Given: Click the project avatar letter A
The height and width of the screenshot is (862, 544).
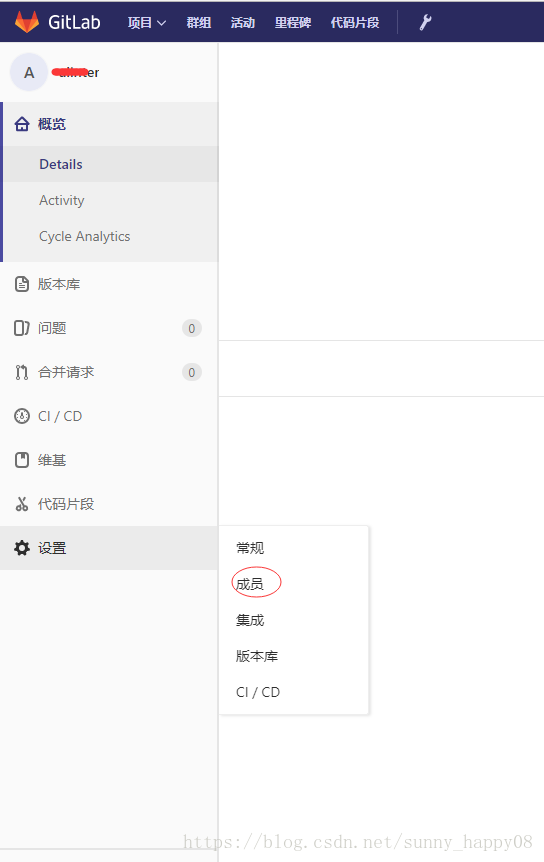Looking at the screenshot, I should point(29,73).
